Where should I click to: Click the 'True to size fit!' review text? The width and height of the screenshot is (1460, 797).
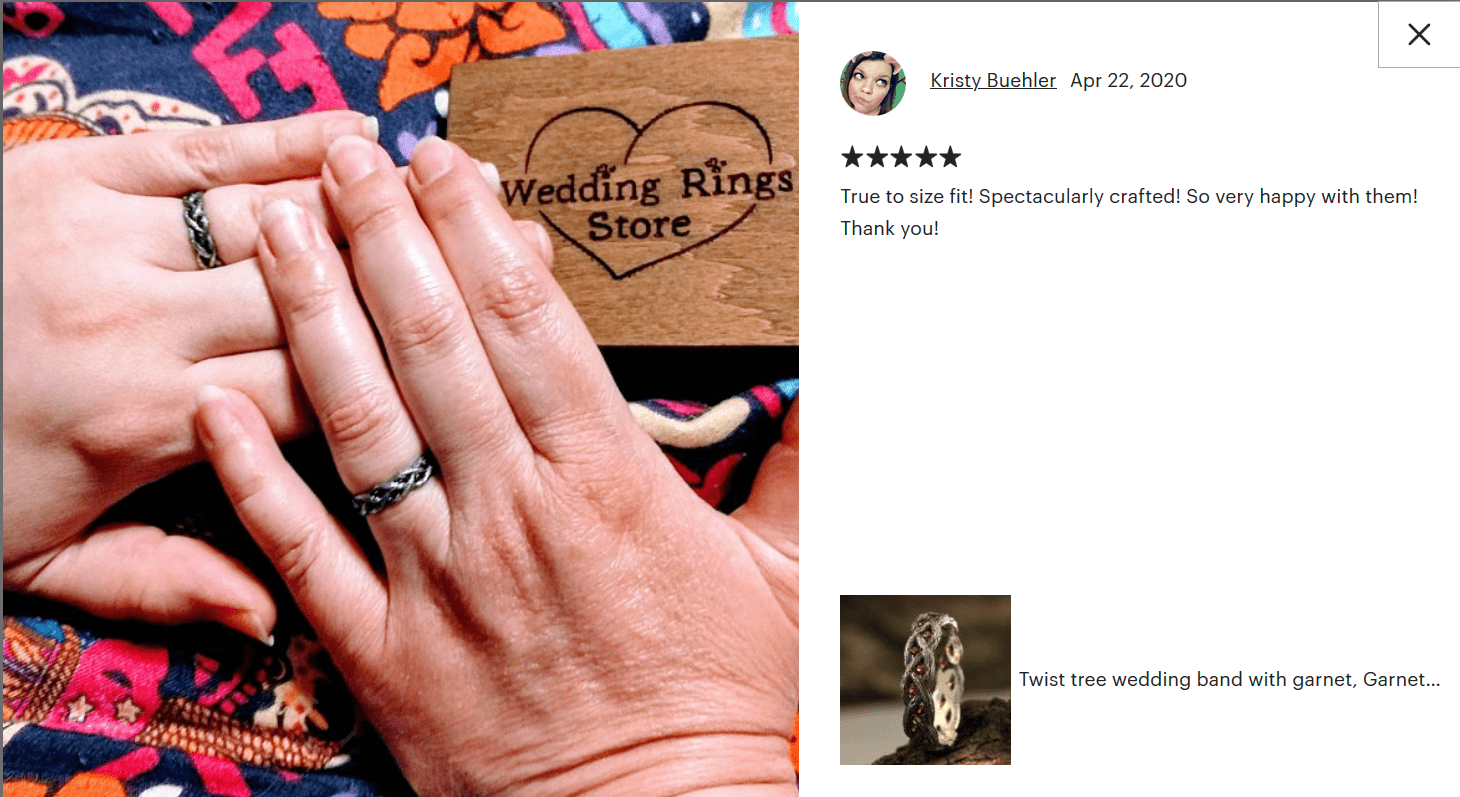(x=907, y=197)
